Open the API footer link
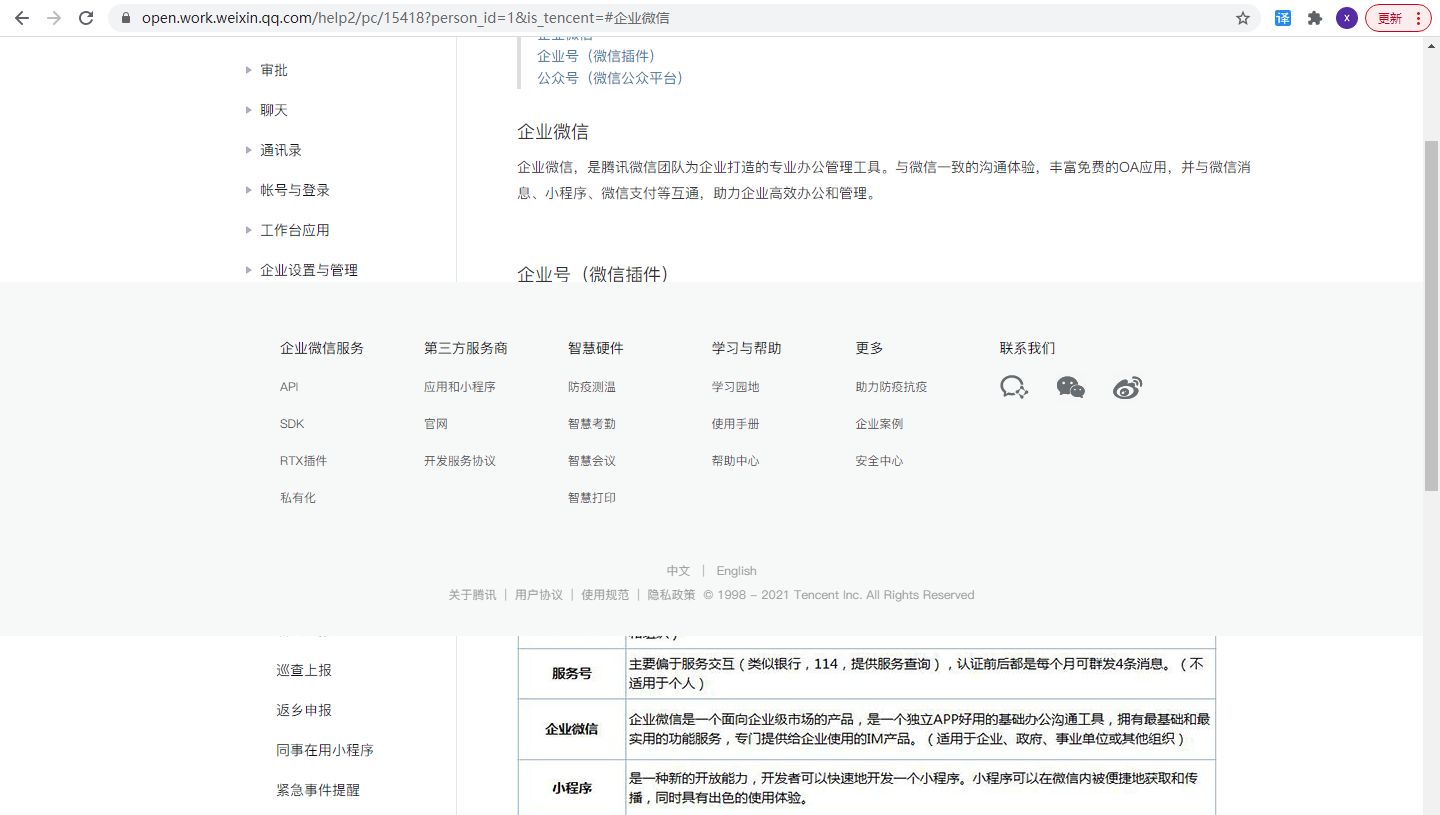The width and height of the screenshot is (1440, 815). click(289, 387)
